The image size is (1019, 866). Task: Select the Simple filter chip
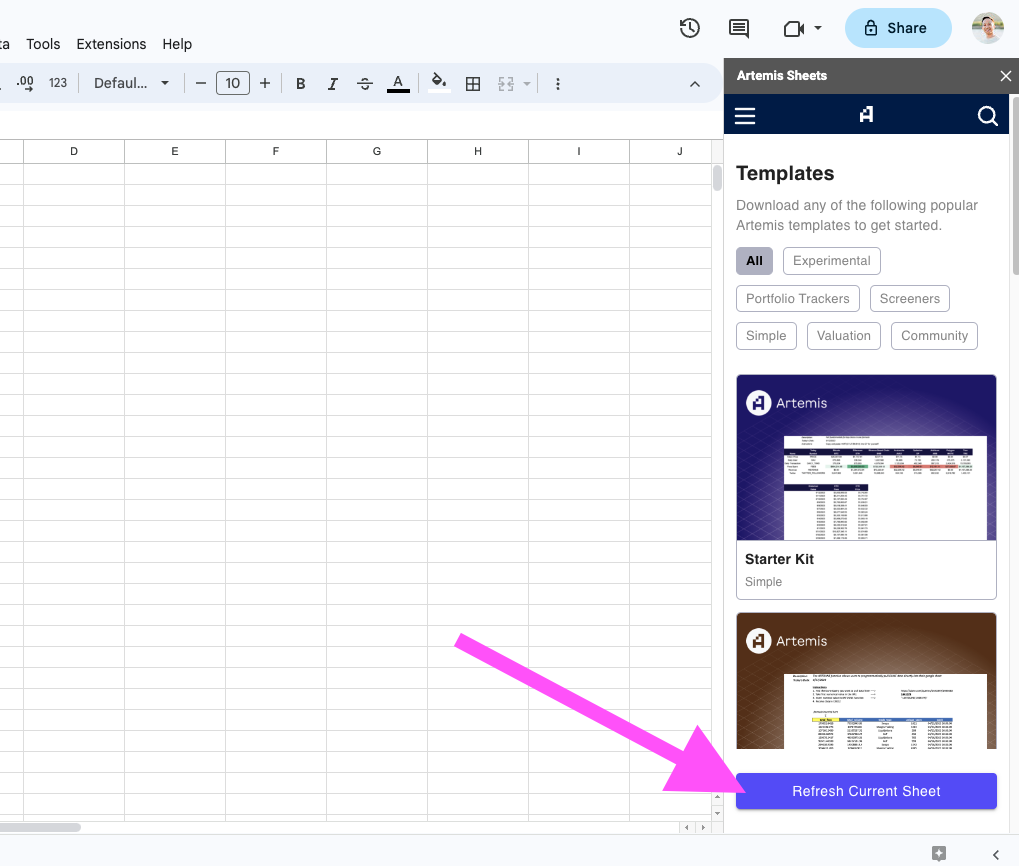766,335
